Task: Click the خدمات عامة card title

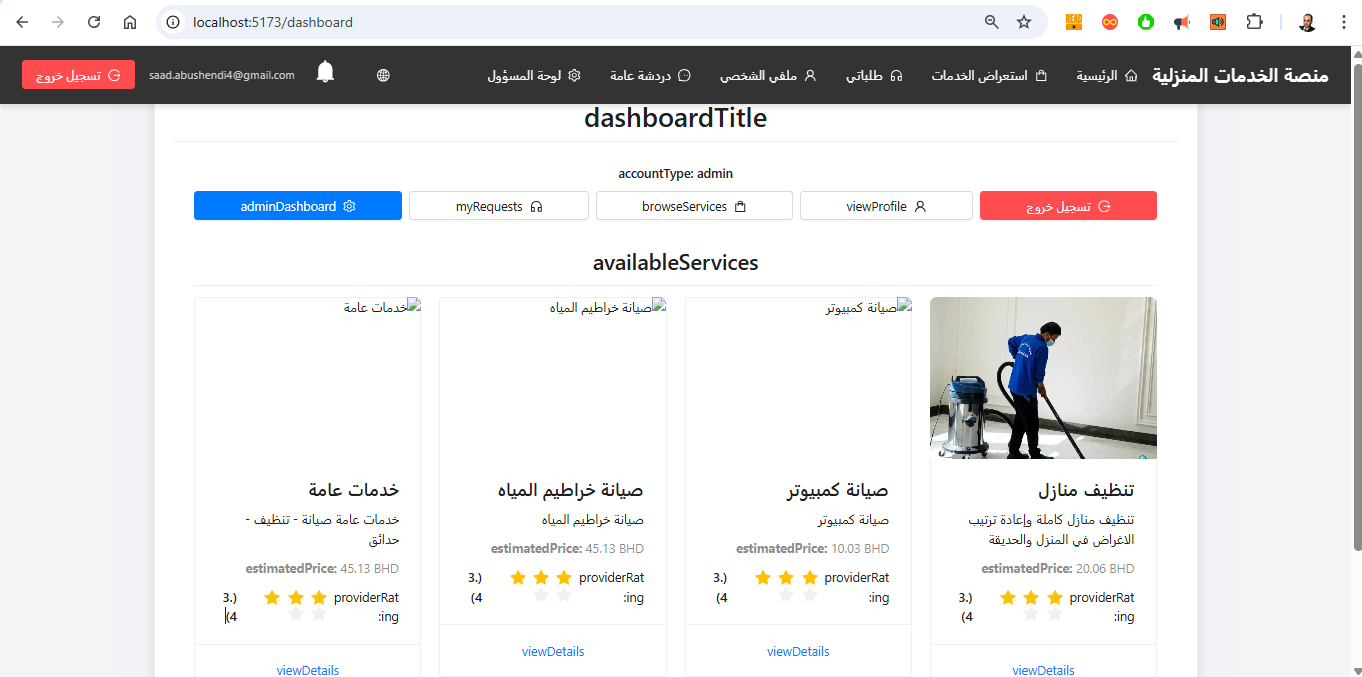Action: (354, 490)
